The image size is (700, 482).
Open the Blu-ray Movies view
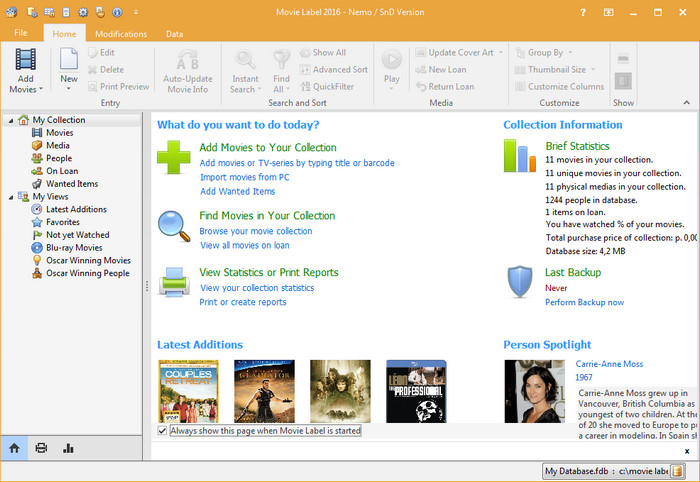point(74,248)
